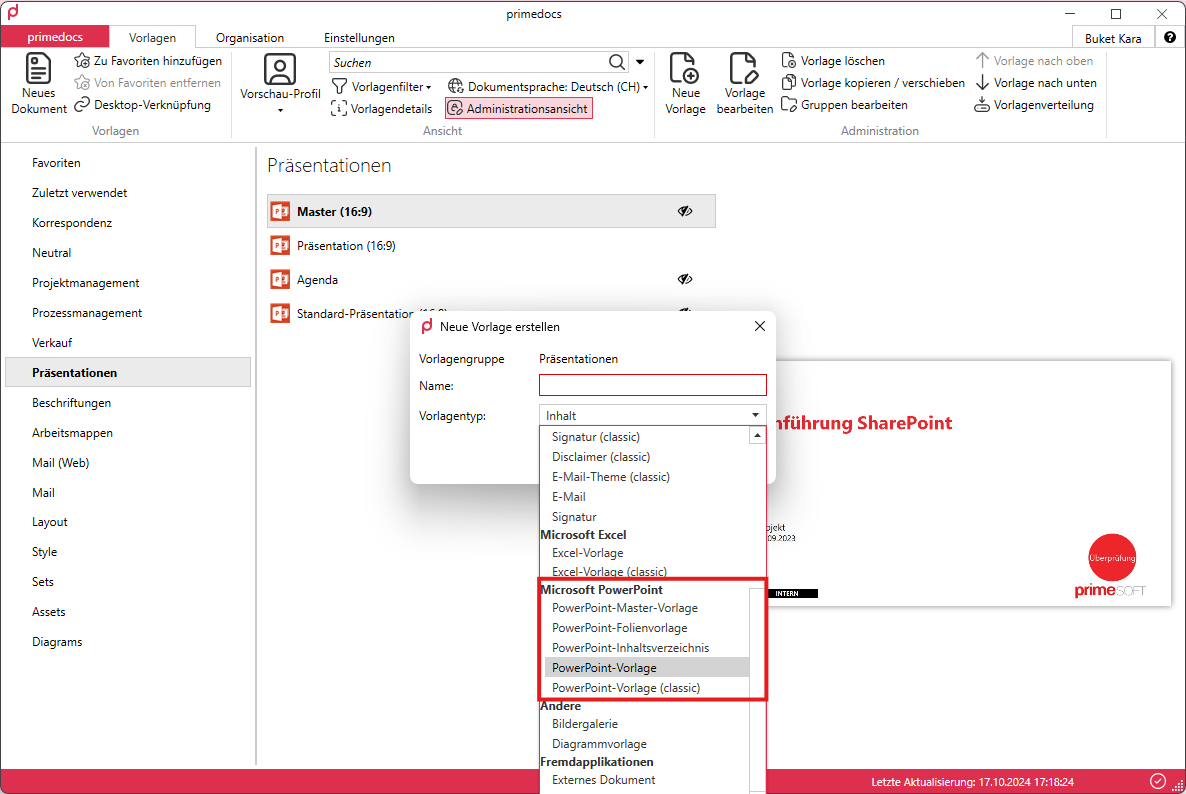Open the help question mark icon
The height and width of the screenshot is (794, 1186).
1170,37
